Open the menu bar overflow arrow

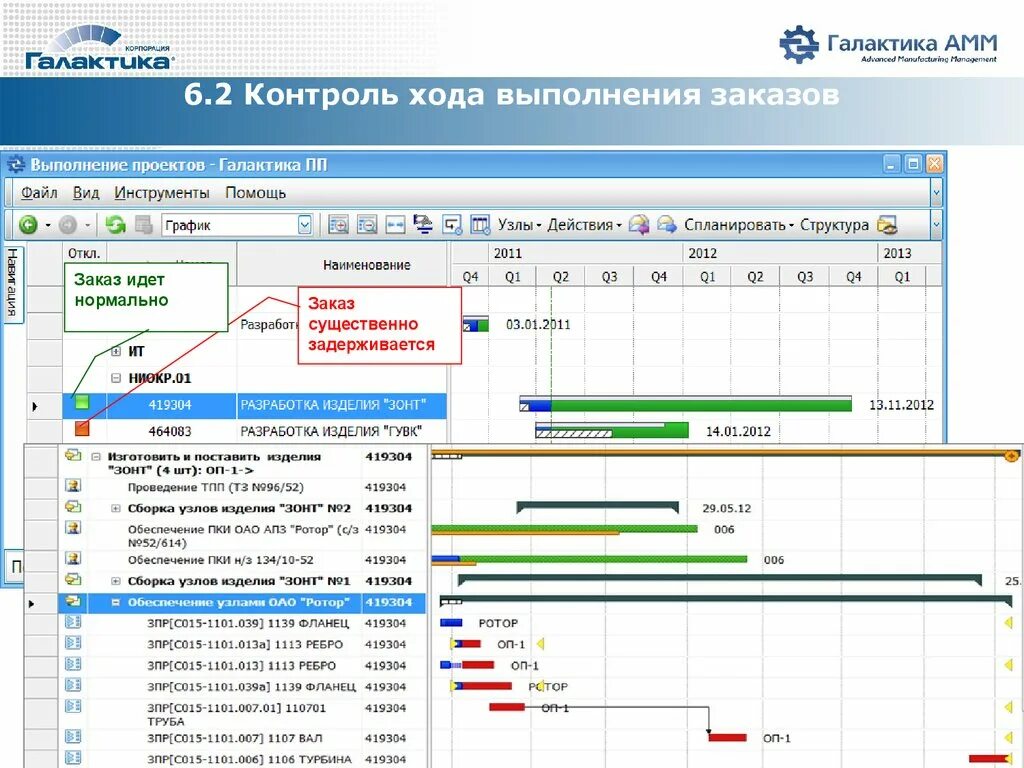936,193
